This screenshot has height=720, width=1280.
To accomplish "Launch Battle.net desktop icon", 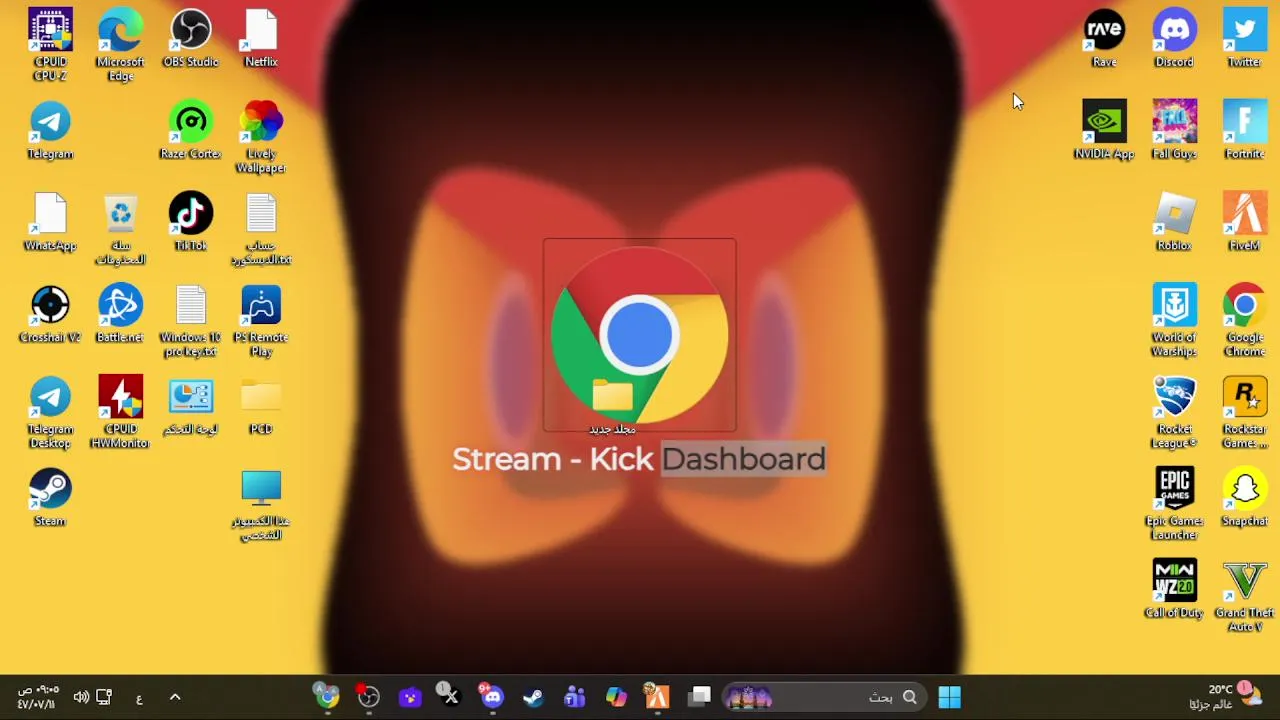I will pyautogui.click(x=120, y=315).
